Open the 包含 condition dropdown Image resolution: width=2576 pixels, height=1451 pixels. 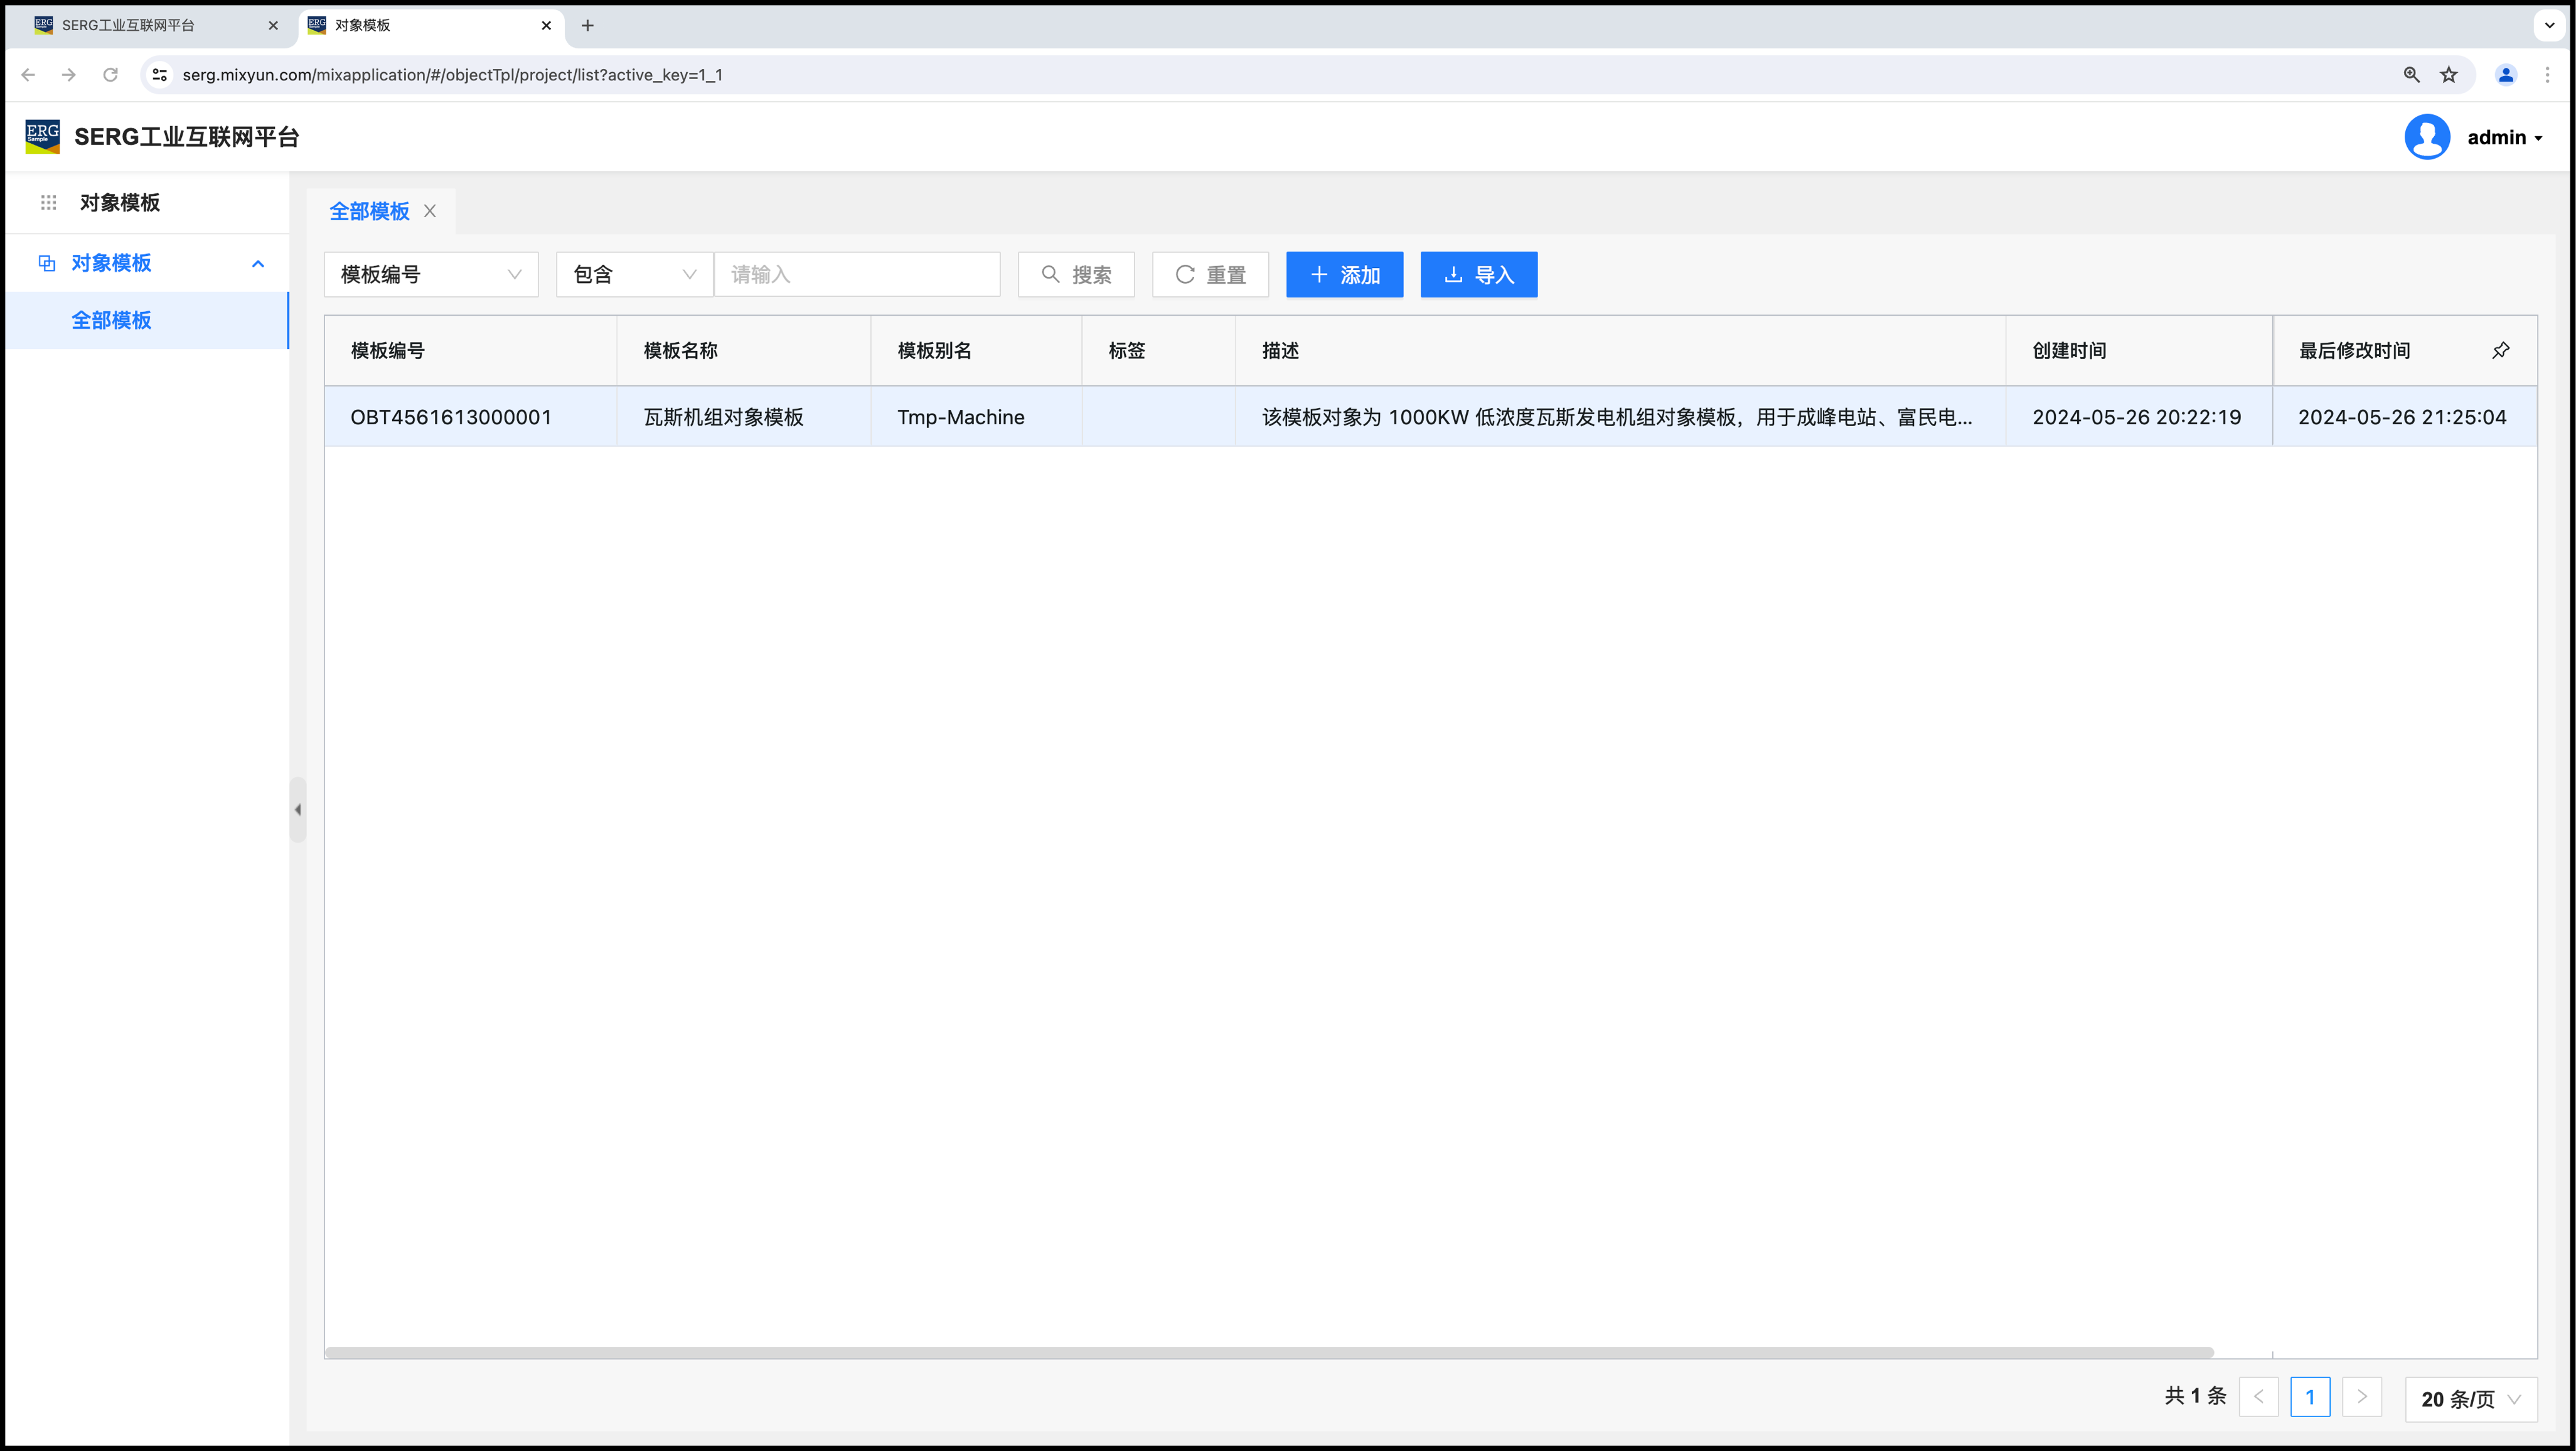point(634,275)
